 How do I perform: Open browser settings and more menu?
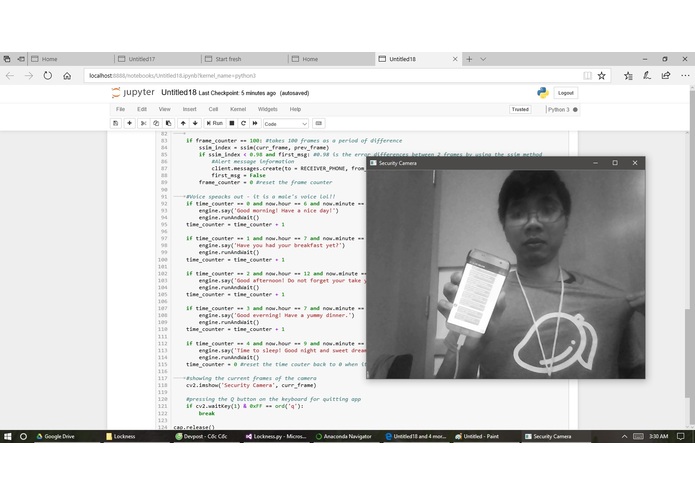pyautogui.click(x=685, y=76)
